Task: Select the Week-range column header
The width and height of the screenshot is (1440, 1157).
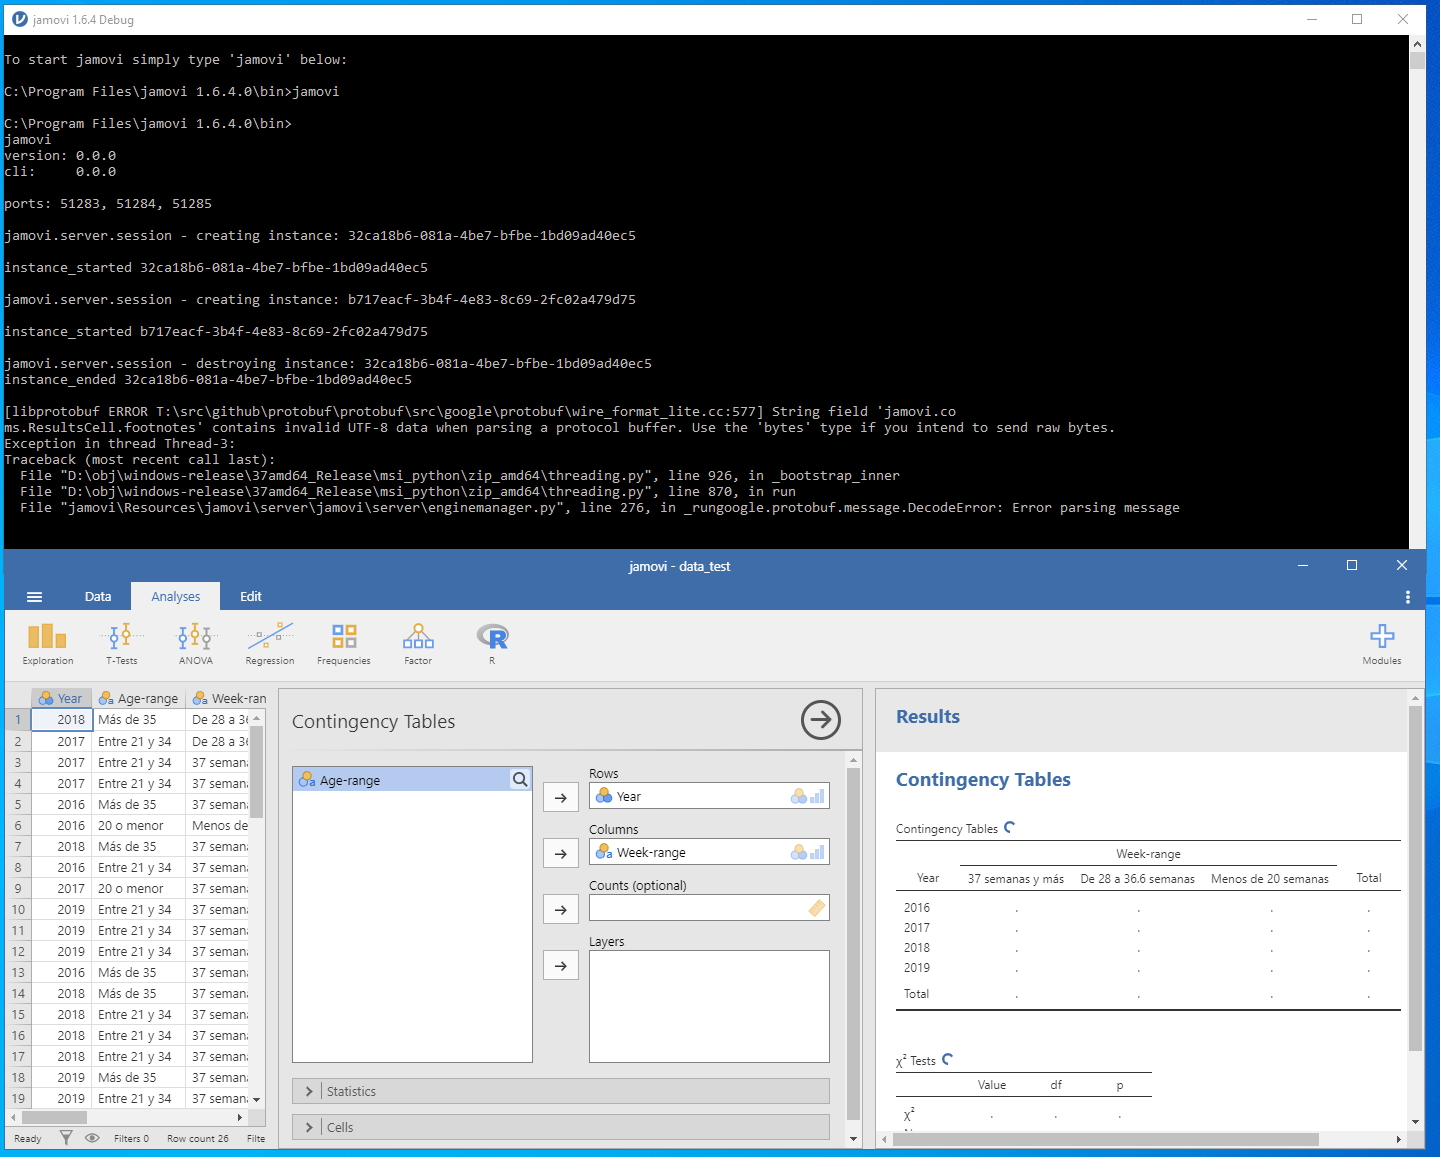Action: 227,698
